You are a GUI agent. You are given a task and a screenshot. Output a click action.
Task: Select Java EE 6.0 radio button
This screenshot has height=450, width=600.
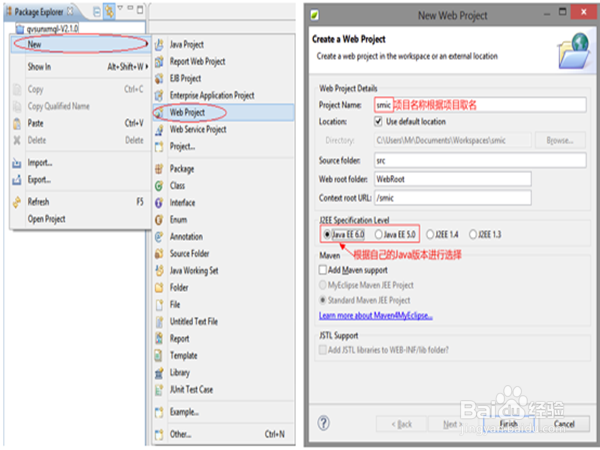coord(327,234)
